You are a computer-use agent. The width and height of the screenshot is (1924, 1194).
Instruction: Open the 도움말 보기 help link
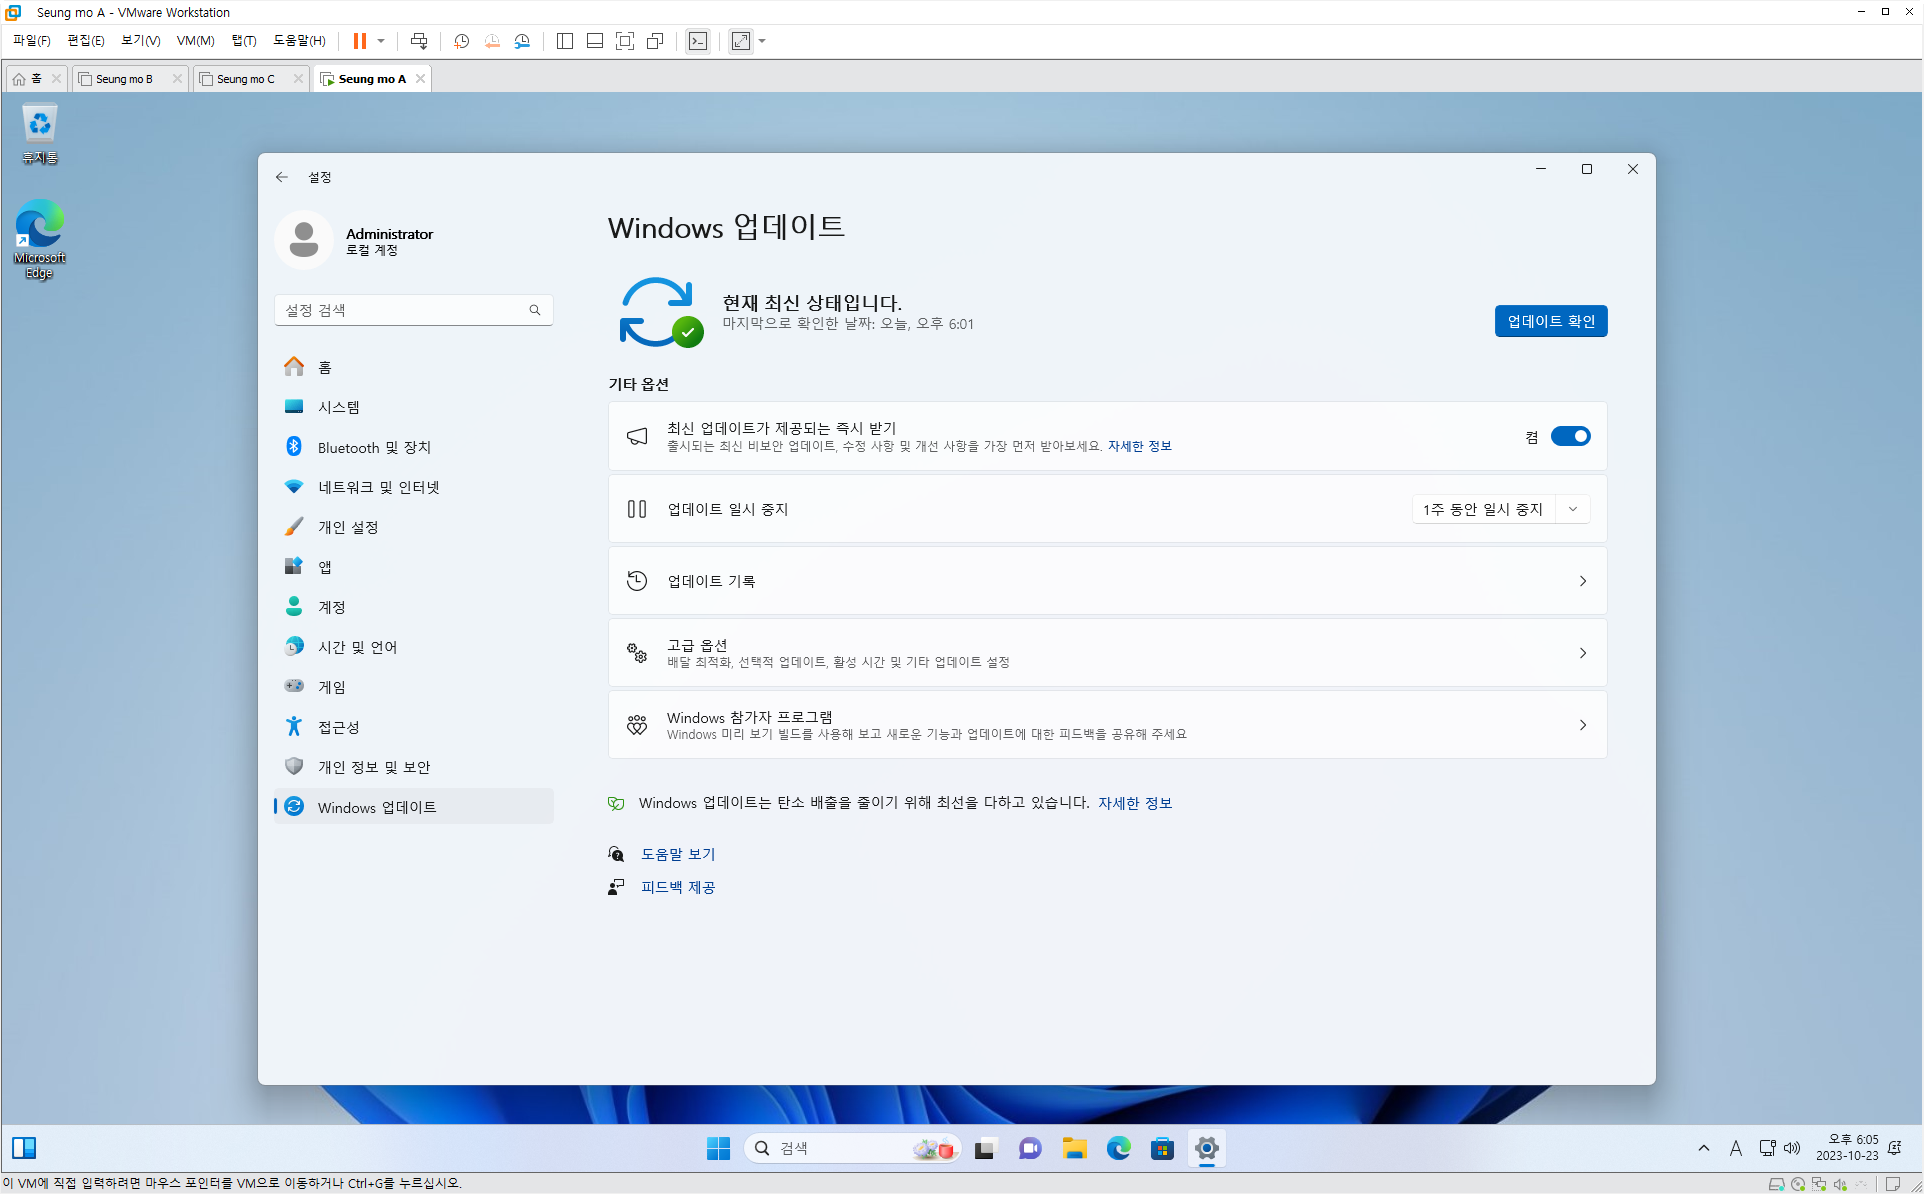(678, 854)
